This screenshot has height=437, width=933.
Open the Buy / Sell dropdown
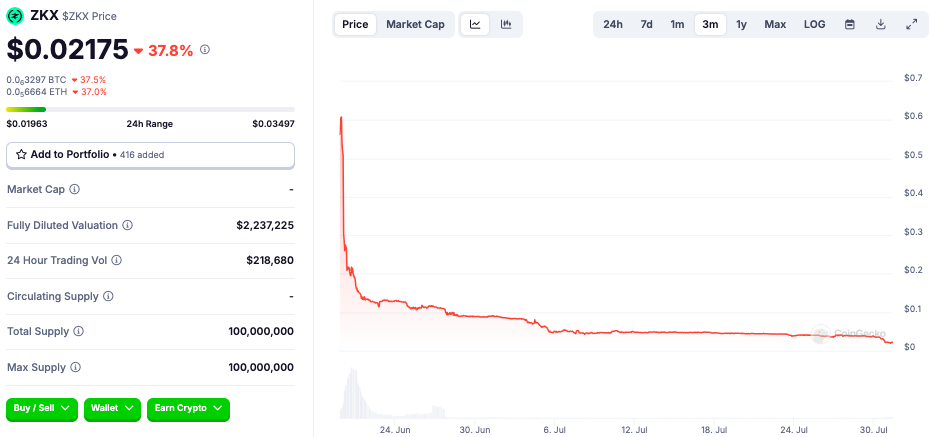42,408
